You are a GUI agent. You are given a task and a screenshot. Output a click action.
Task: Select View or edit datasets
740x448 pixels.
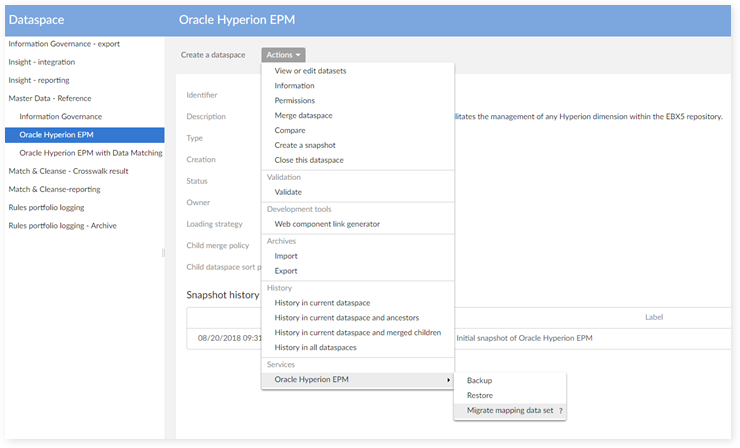[x=310, y=71]
